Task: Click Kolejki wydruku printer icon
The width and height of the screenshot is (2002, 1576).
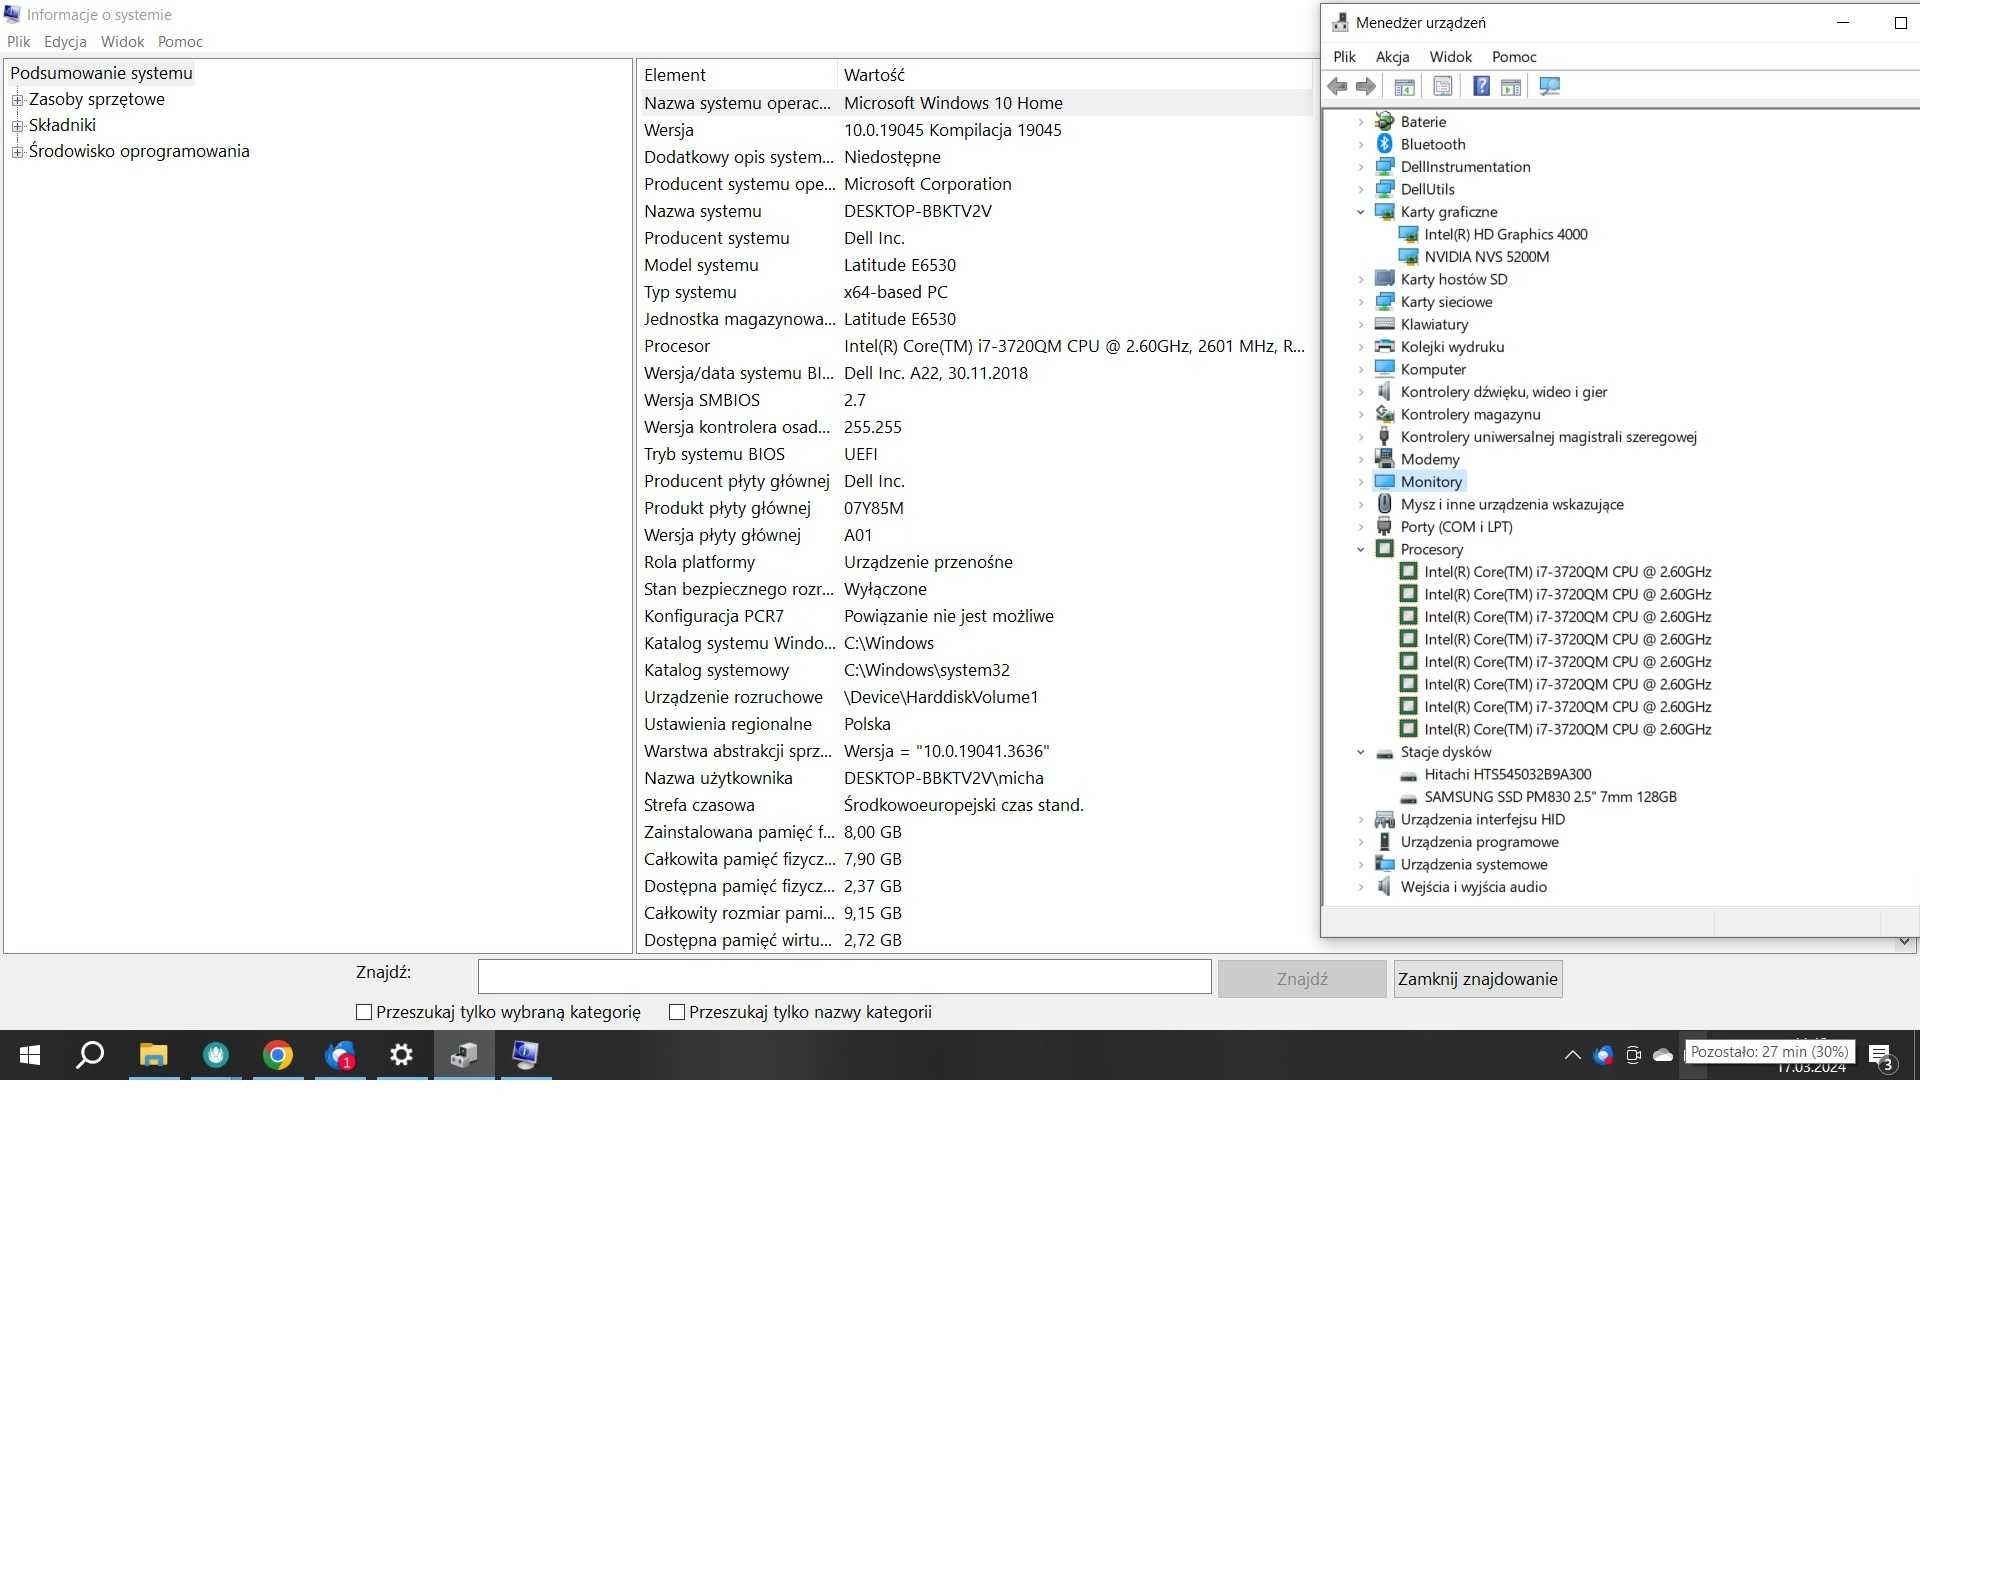Action: [x=1384, y=347]
